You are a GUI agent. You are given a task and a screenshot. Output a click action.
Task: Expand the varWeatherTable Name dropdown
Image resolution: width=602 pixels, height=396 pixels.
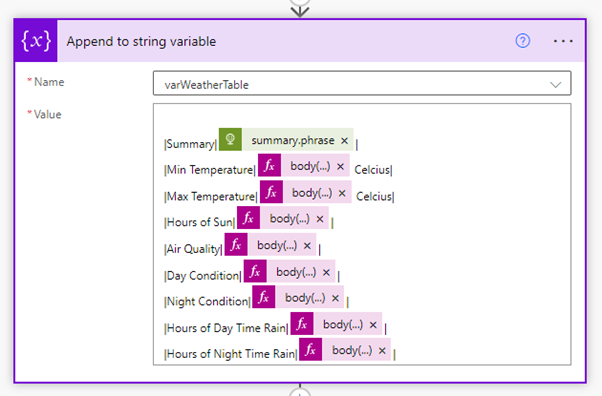(555, 84)
